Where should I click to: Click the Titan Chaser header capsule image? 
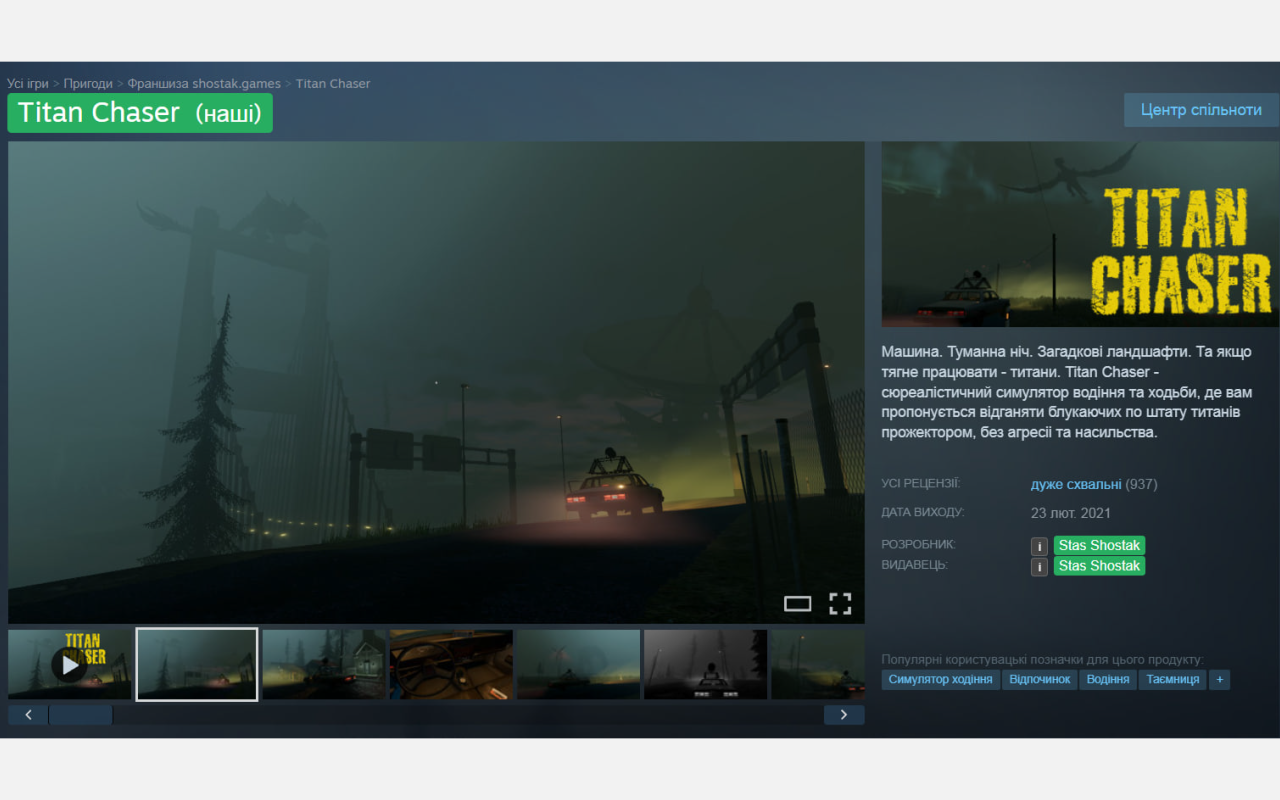1080,234
